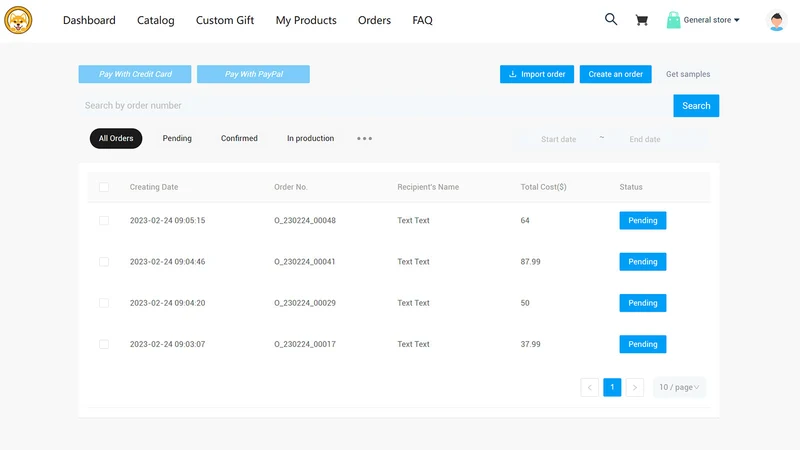The width and height of the screenshot is (800, 450).
Task: Show more order filters via three dots
Action: pyautogui.click(x=364, y=138)
